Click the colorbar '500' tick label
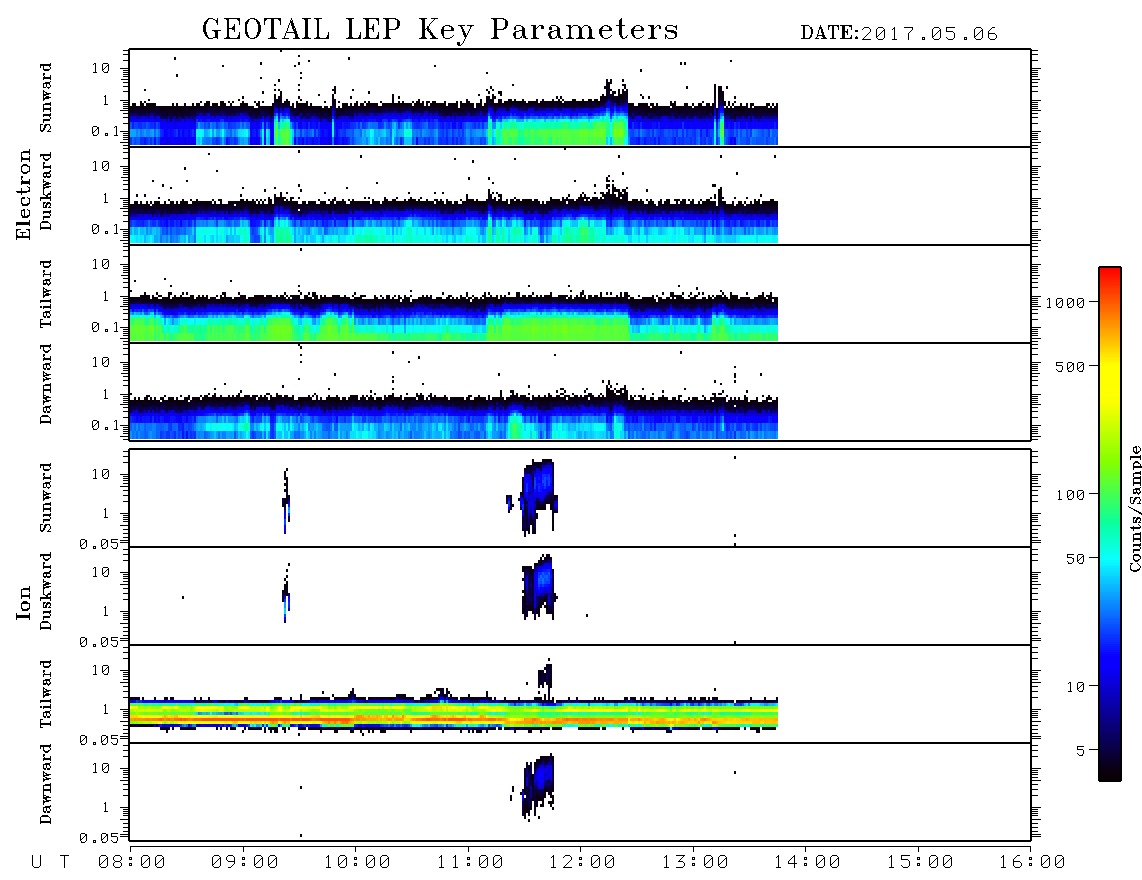This screenshot has height=880, width=1142. [1070, 367]
